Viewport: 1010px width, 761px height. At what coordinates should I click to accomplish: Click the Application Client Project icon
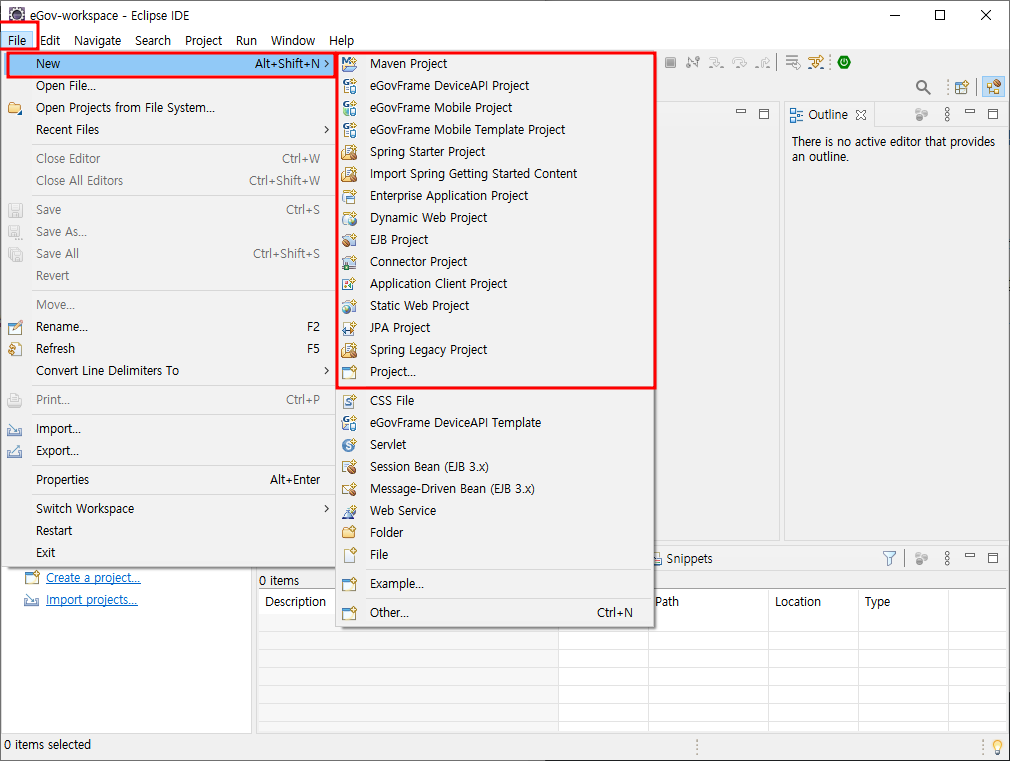(349, 284)
